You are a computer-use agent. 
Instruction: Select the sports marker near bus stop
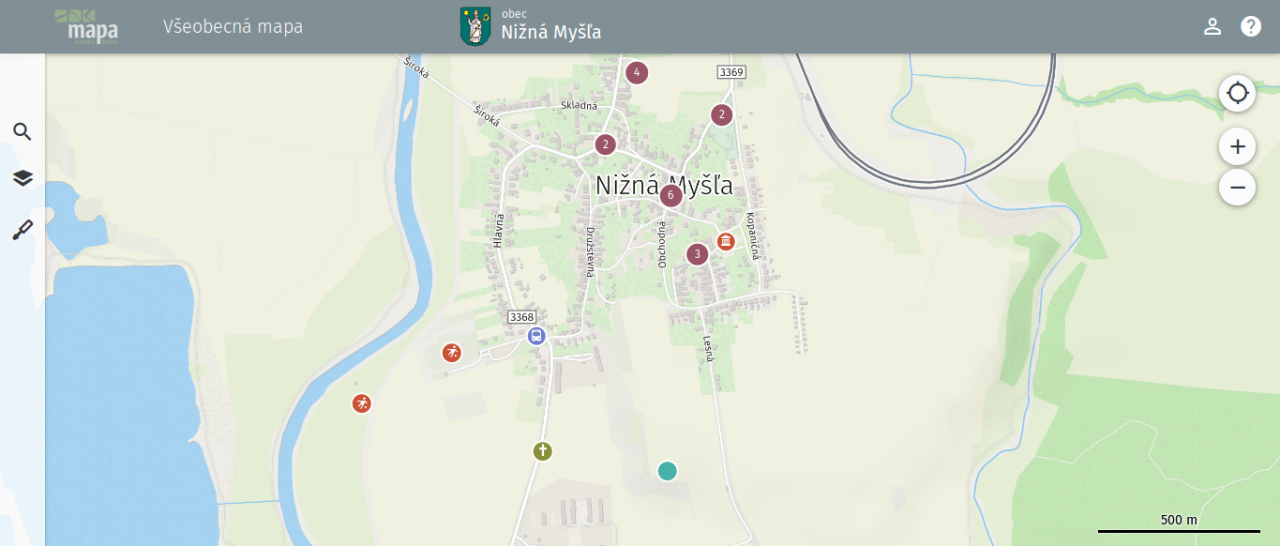click(x=452, y=353)
